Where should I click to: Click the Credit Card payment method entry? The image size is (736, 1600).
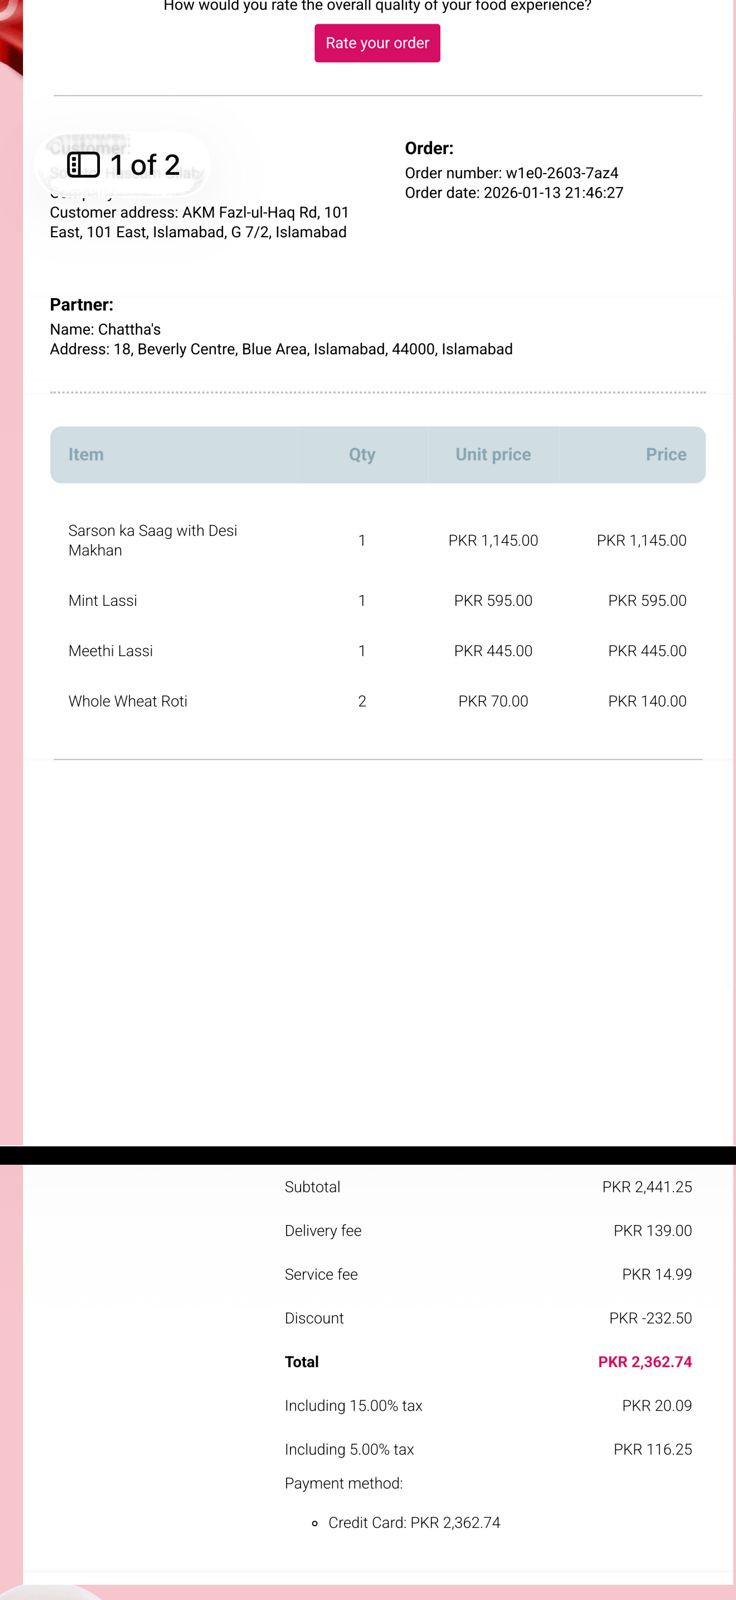[414, 1523]
